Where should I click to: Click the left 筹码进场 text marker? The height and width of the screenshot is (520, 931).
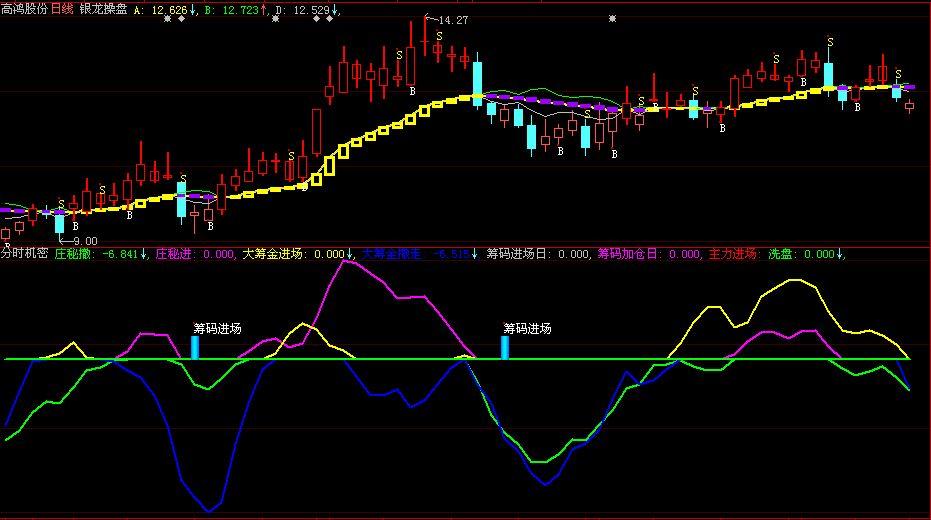[217, 328]
